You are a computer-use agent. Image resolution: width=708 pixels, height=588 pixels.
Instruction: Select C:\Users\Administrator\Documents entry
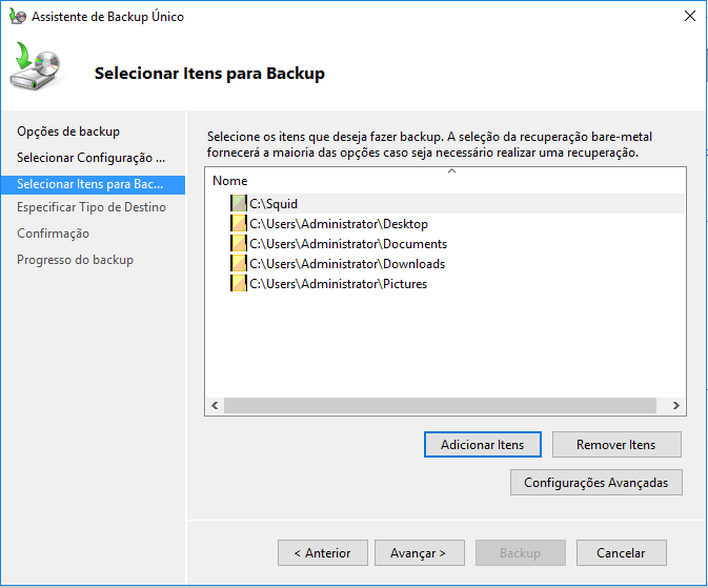point(348,244)
